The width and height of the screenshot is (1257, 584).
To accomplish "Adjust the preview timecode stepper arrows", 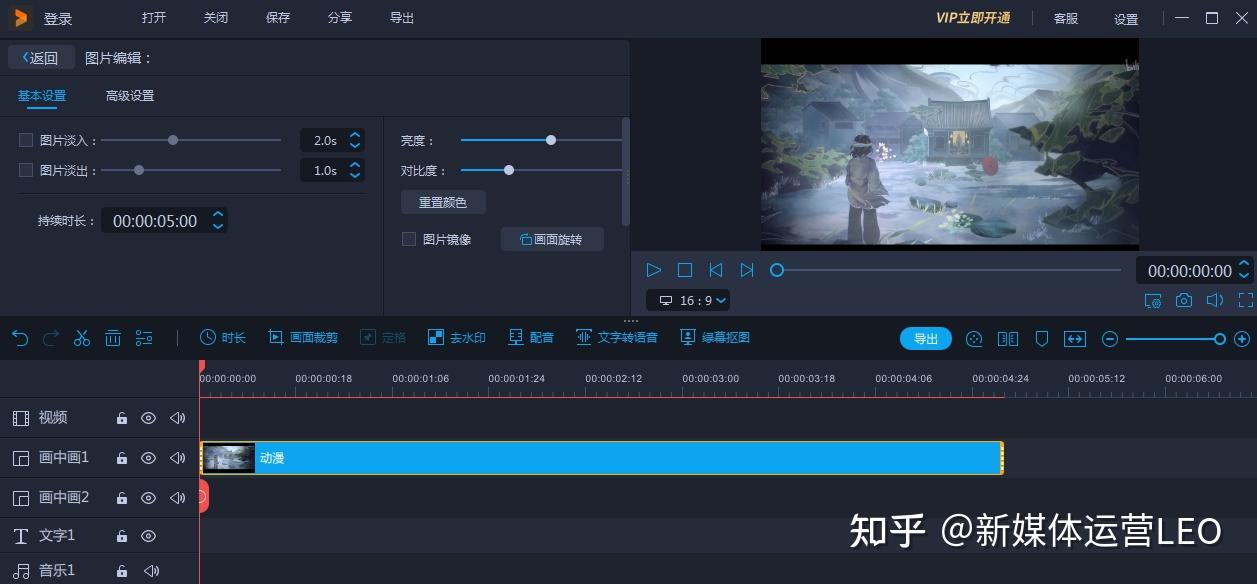I will [1244, 270].
